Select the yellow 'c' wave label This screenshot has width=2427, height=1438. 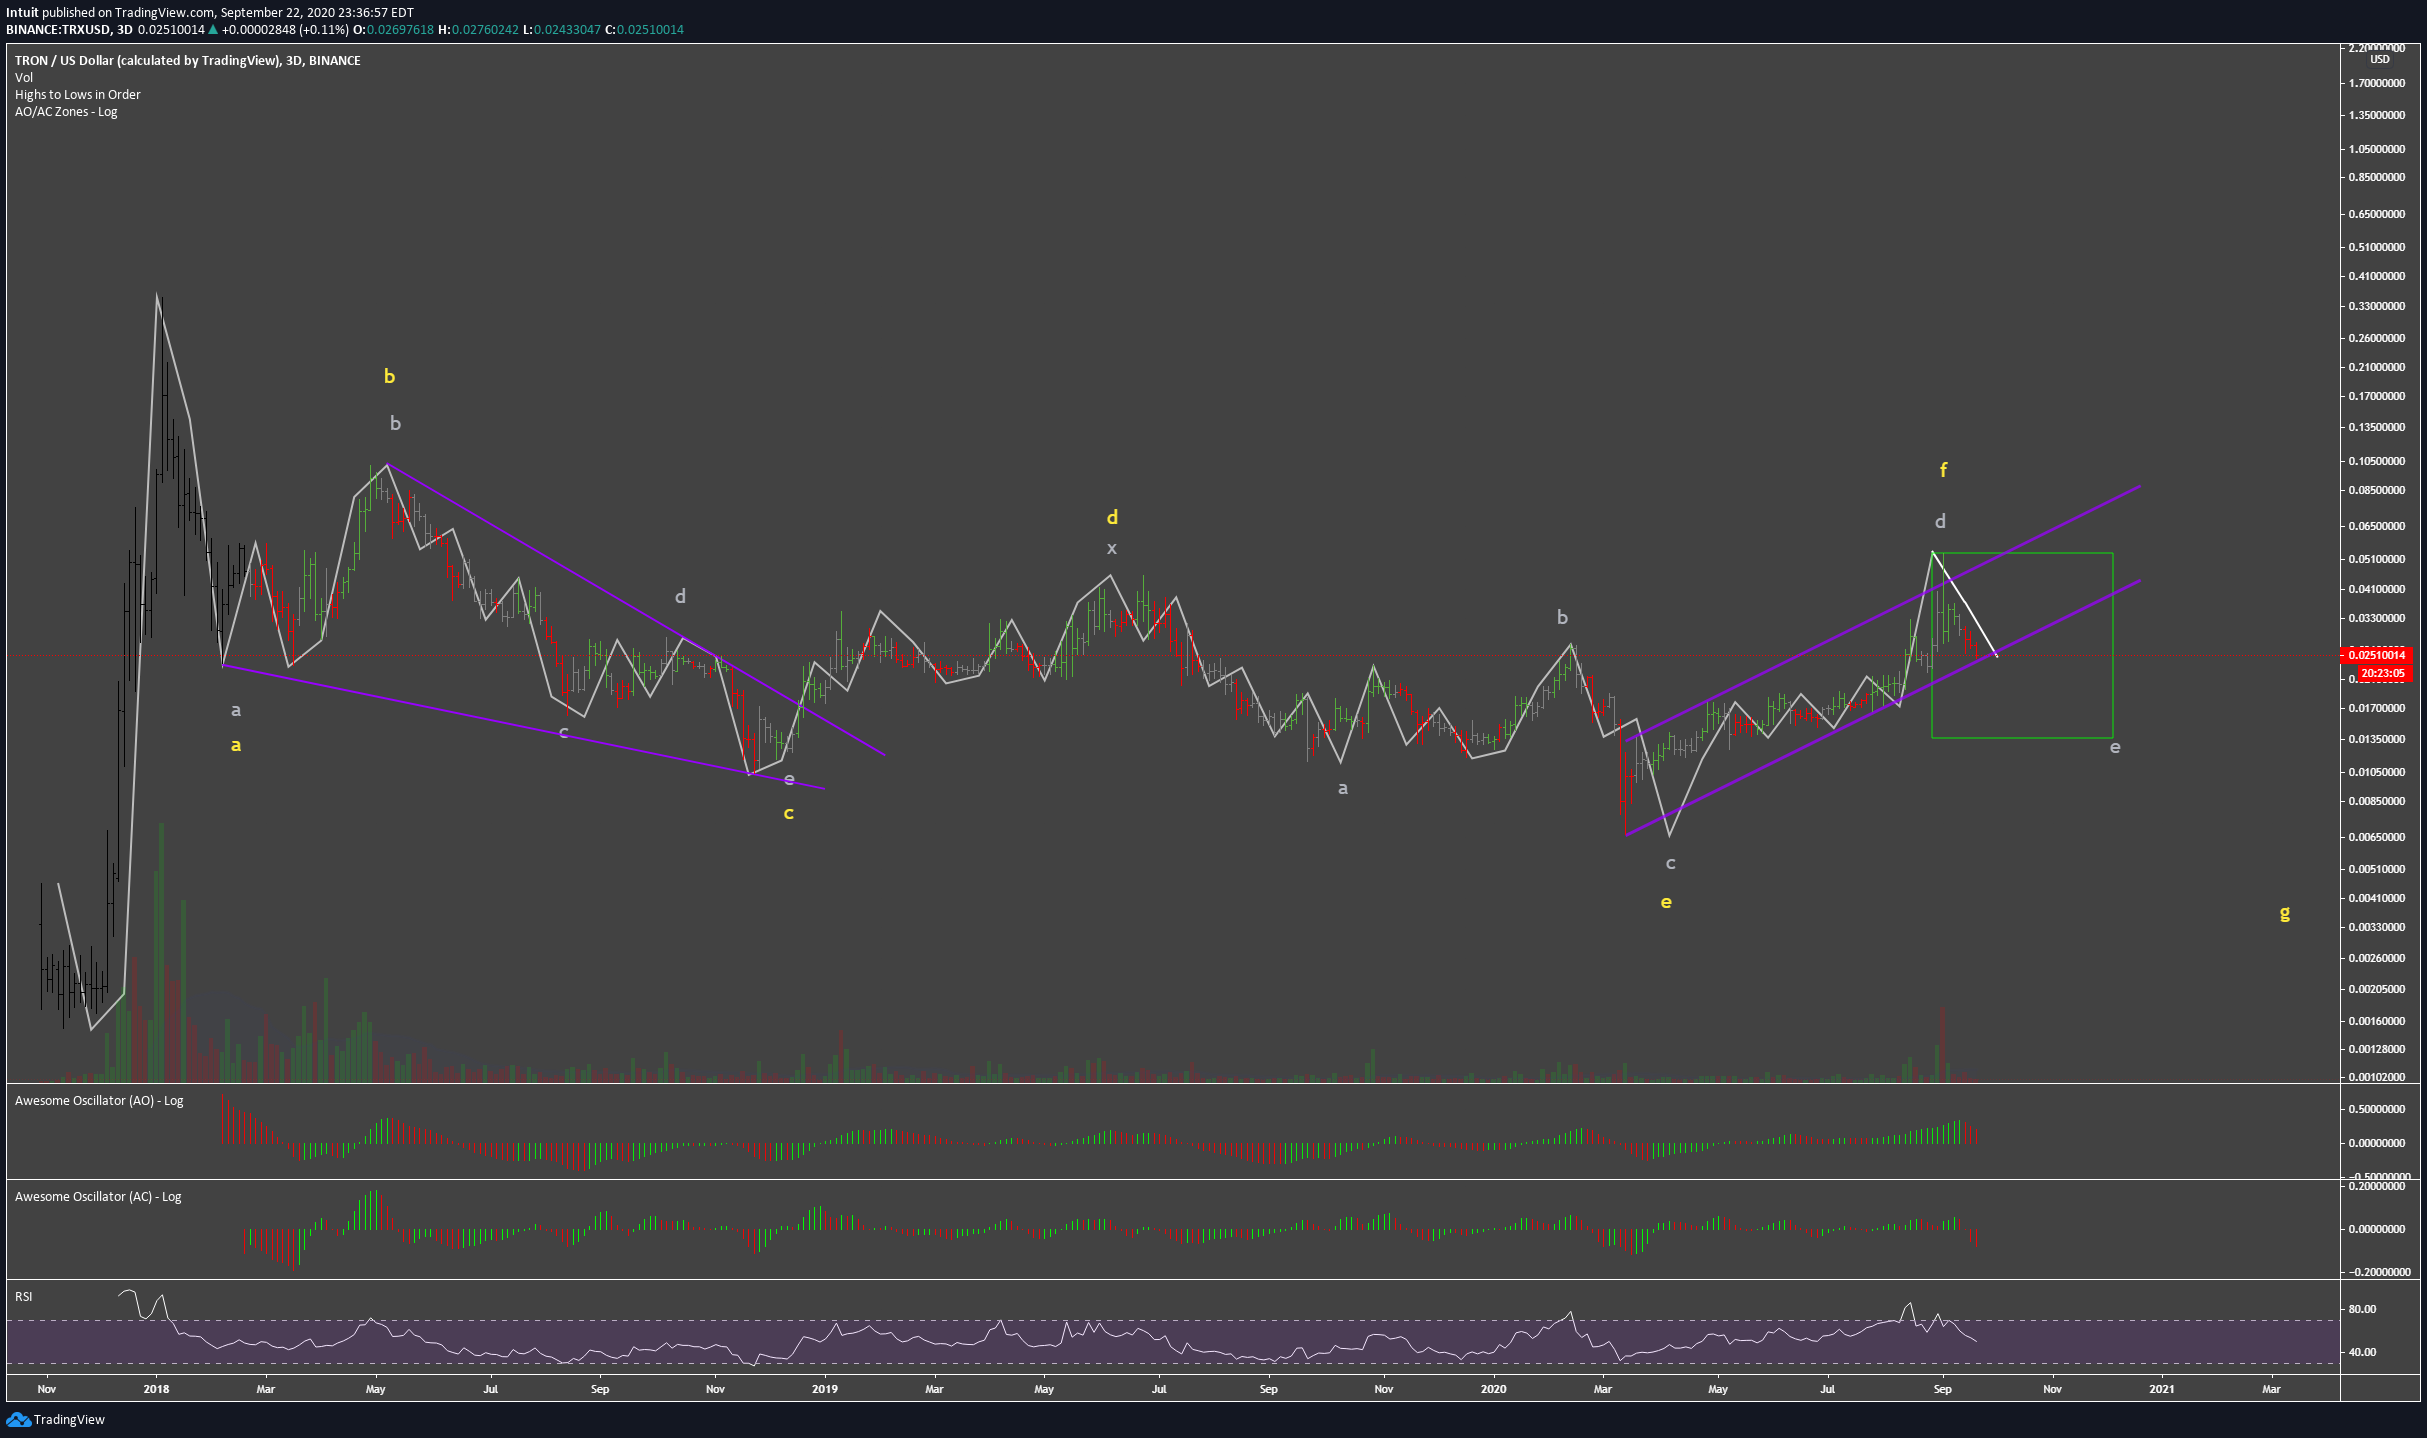tap(788, 813)
